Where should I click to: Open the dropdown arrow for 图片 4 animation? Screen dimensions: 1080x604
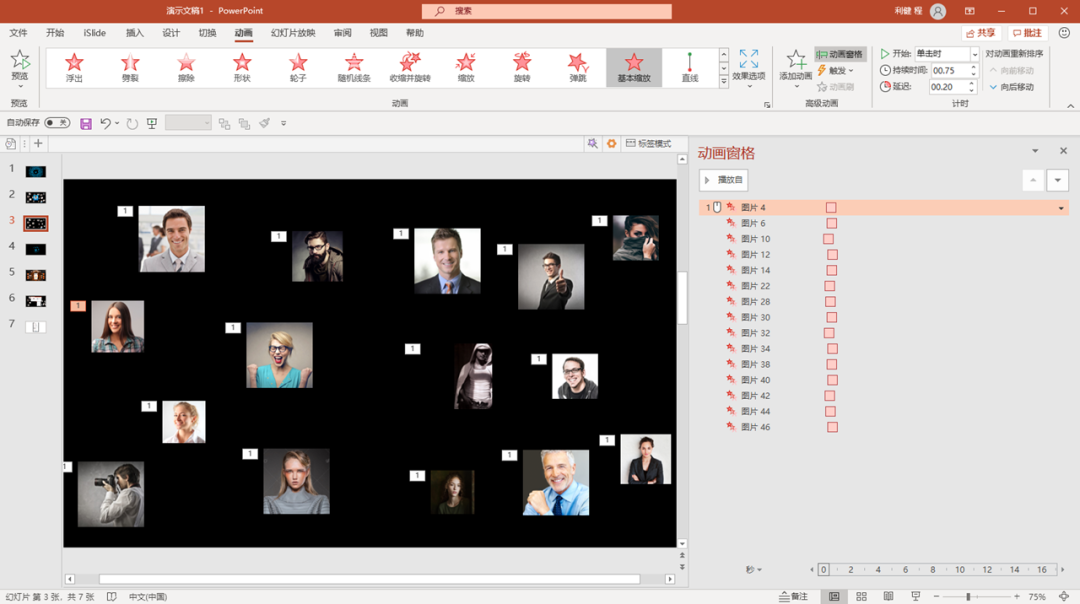coord(1060,208)
